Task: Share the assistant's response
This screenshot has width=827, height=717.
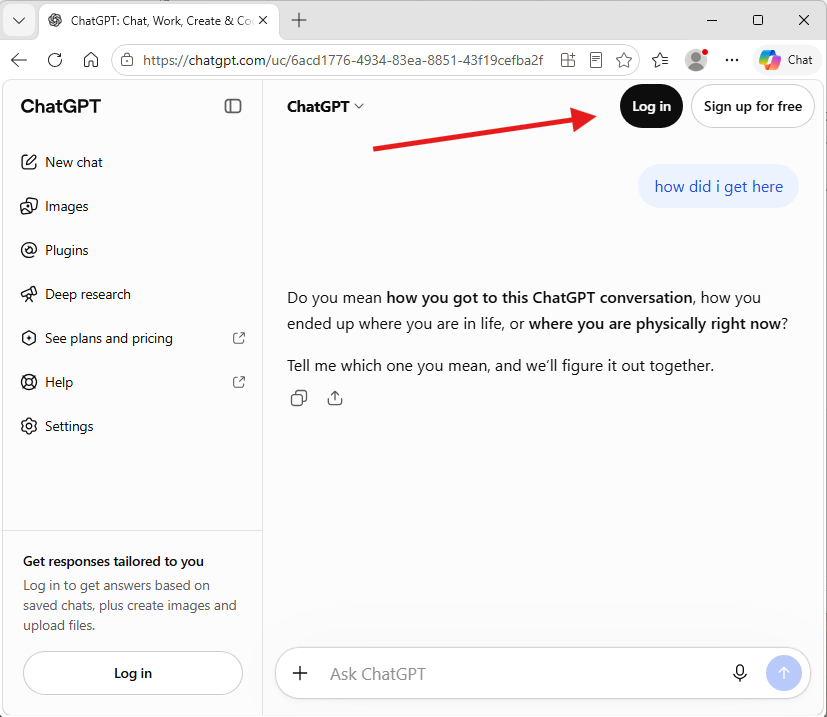Action: [x=335, y=398]
